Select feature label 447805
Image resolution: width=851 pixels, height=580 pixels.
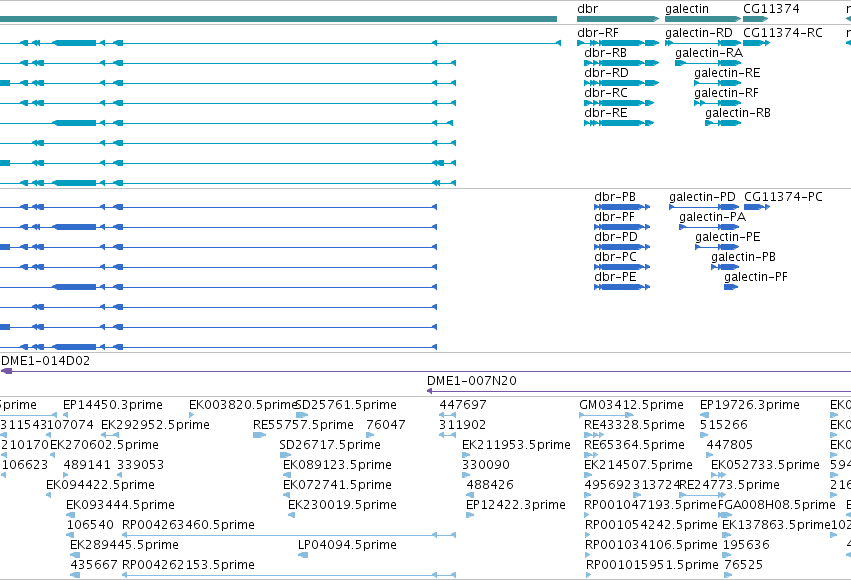(x=729, y=445)
